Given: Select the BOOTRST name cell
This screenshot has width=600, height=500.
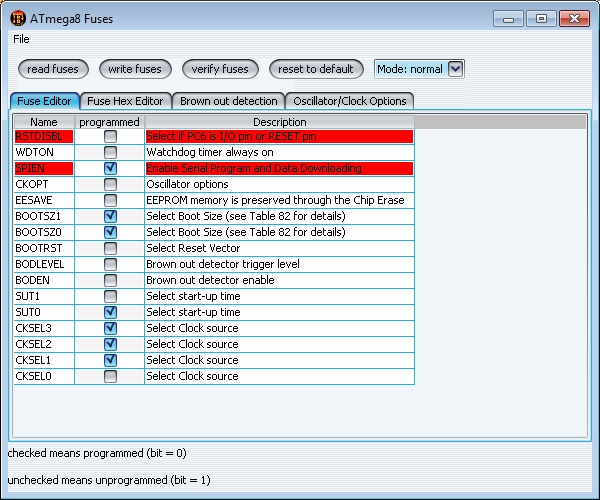Looking at the screenshot, I should (x=44, y=248).
